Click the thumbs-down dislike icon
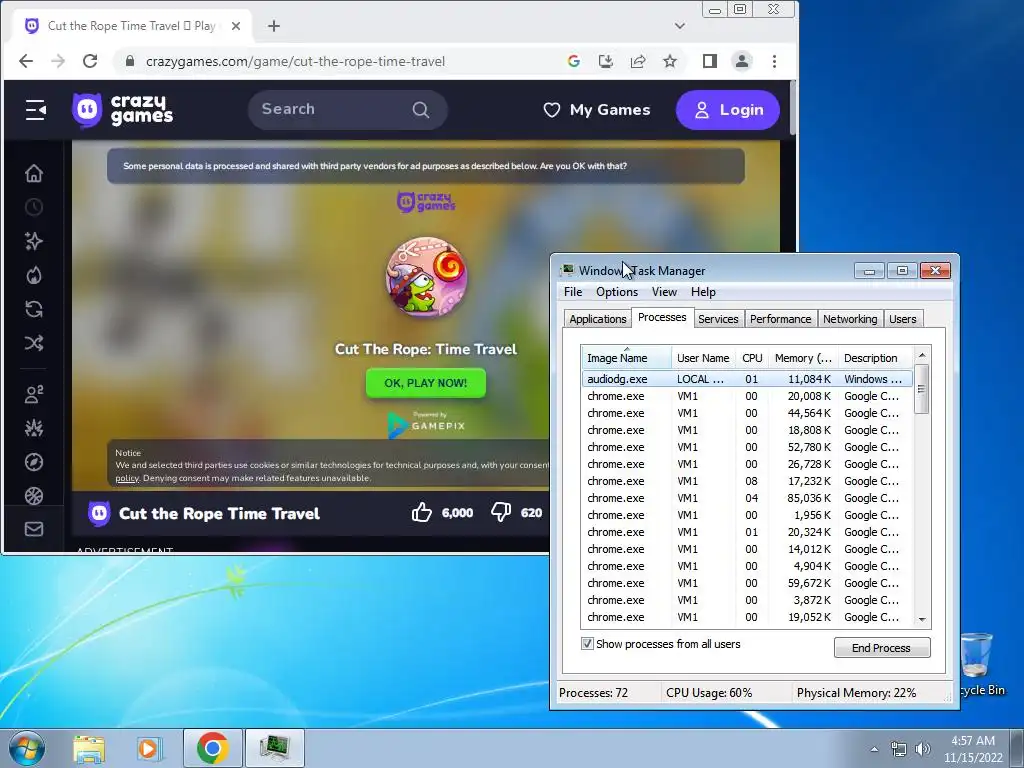 (x=501, y=513)
